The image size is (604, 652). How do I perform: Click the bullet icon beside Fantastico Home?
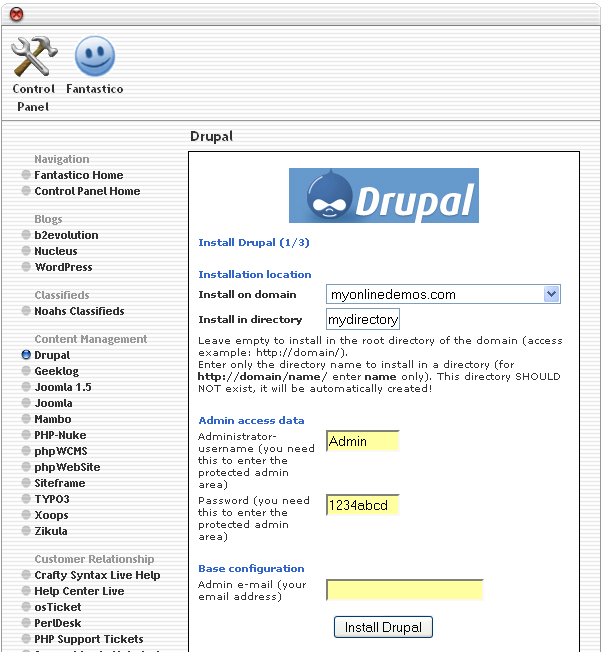point(26,175)
